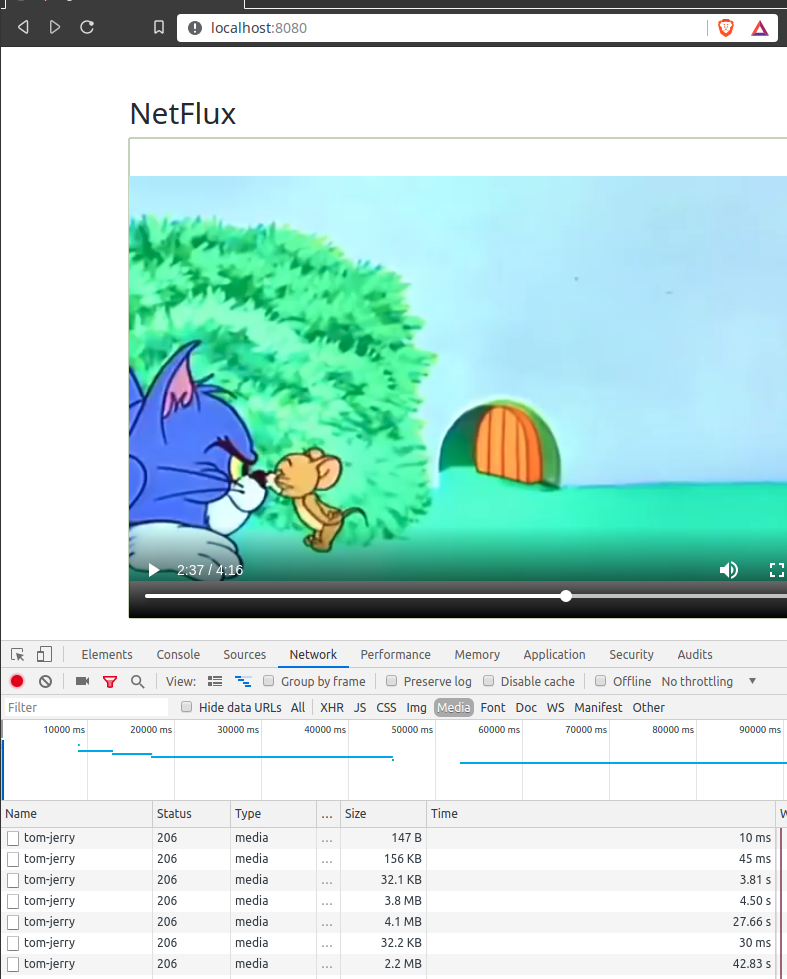Image resolution: width=787 pixels, height=979 pixels.
Task: Filter requests by JS
Action: tap(360, 707)
